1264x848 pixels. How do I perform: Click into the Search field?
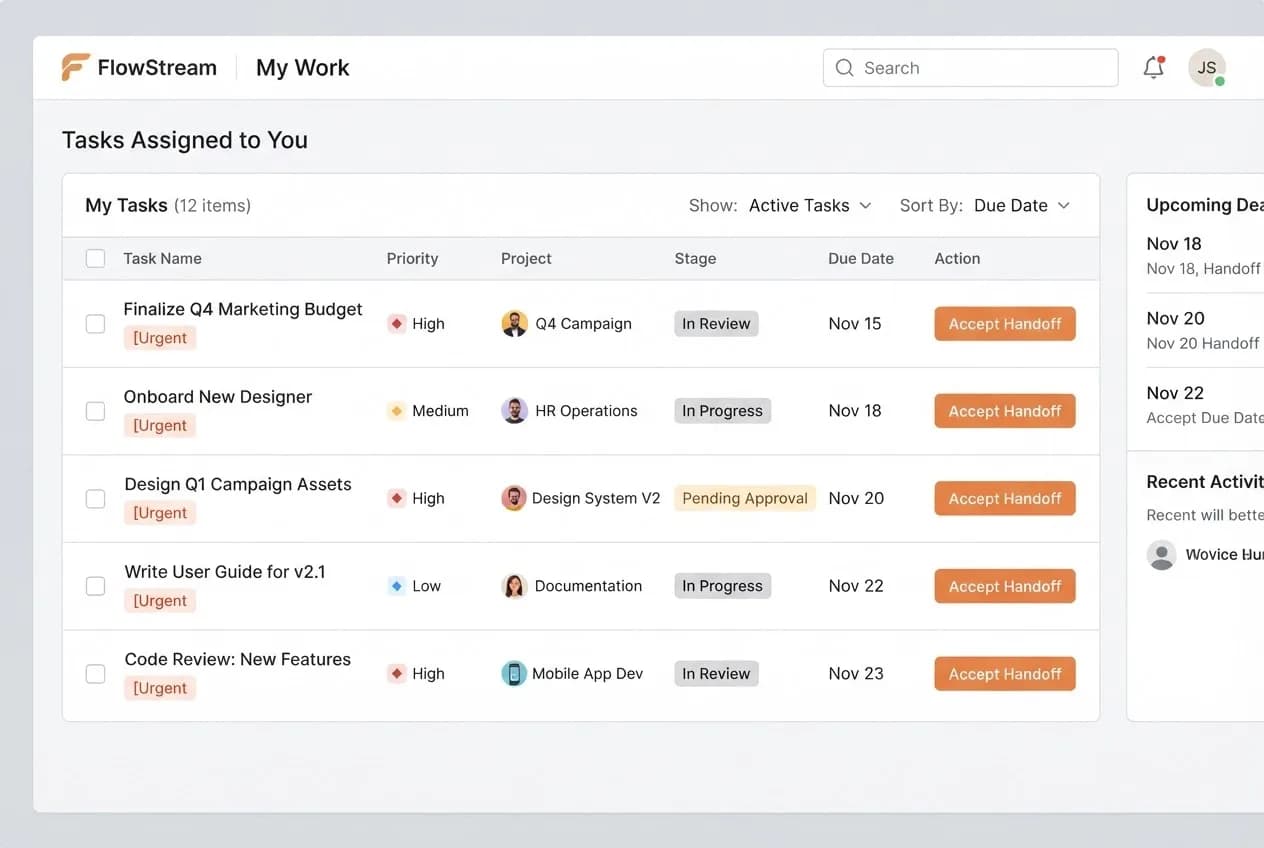970,68
